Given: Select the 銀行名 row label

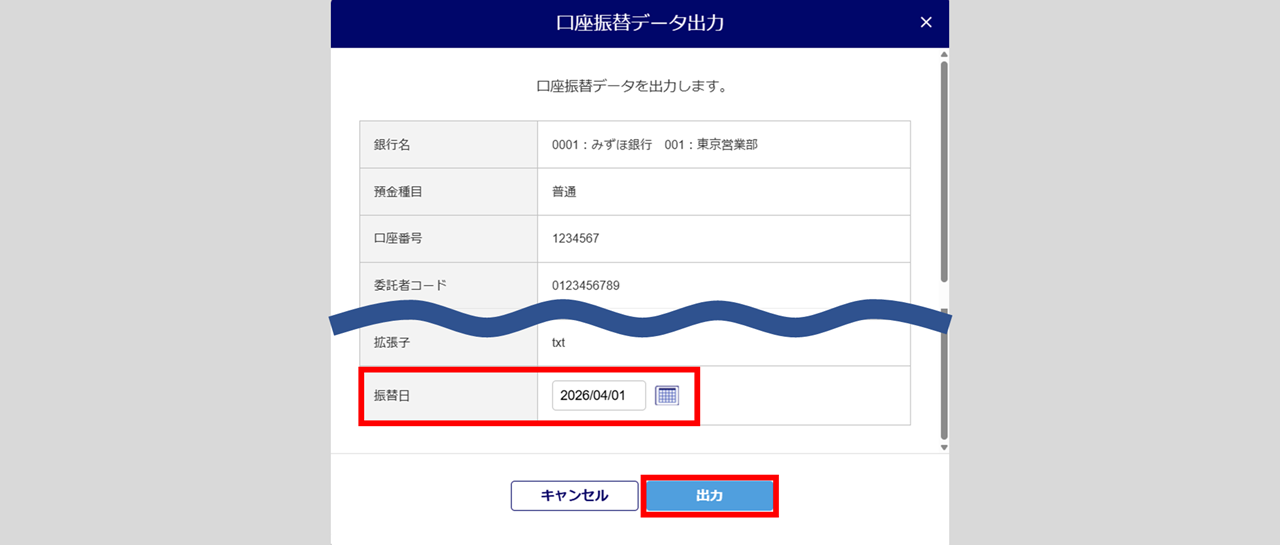Looking at the screenshot, I should pyautogui.click(x=392, y=145).
